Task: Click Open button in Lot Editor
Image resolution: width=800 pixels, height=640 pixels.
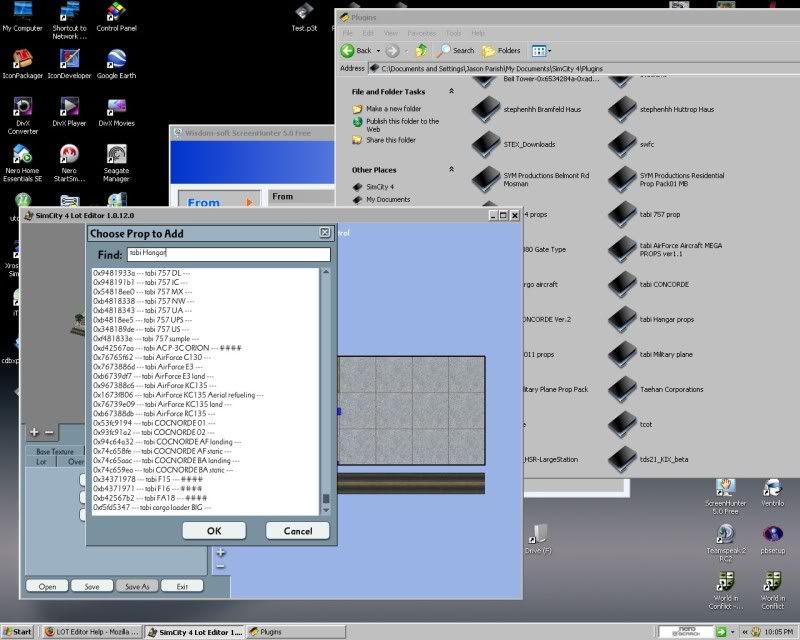Action: 47,586
